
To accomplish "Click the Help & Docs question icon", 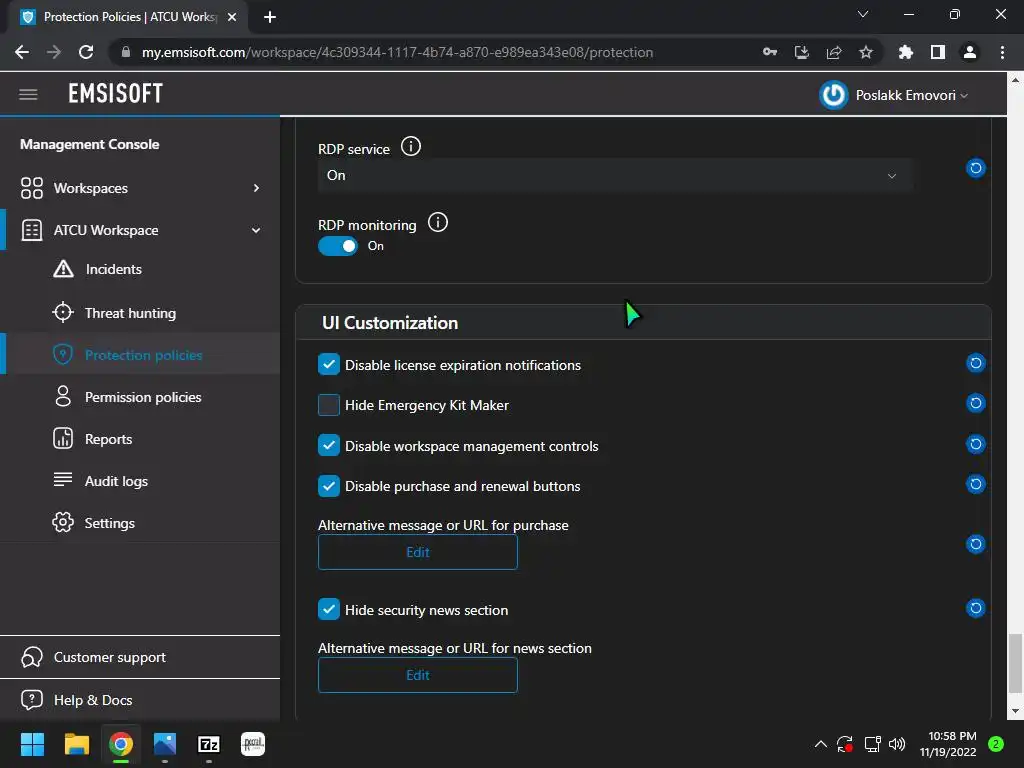I will (x=31, y=699).
